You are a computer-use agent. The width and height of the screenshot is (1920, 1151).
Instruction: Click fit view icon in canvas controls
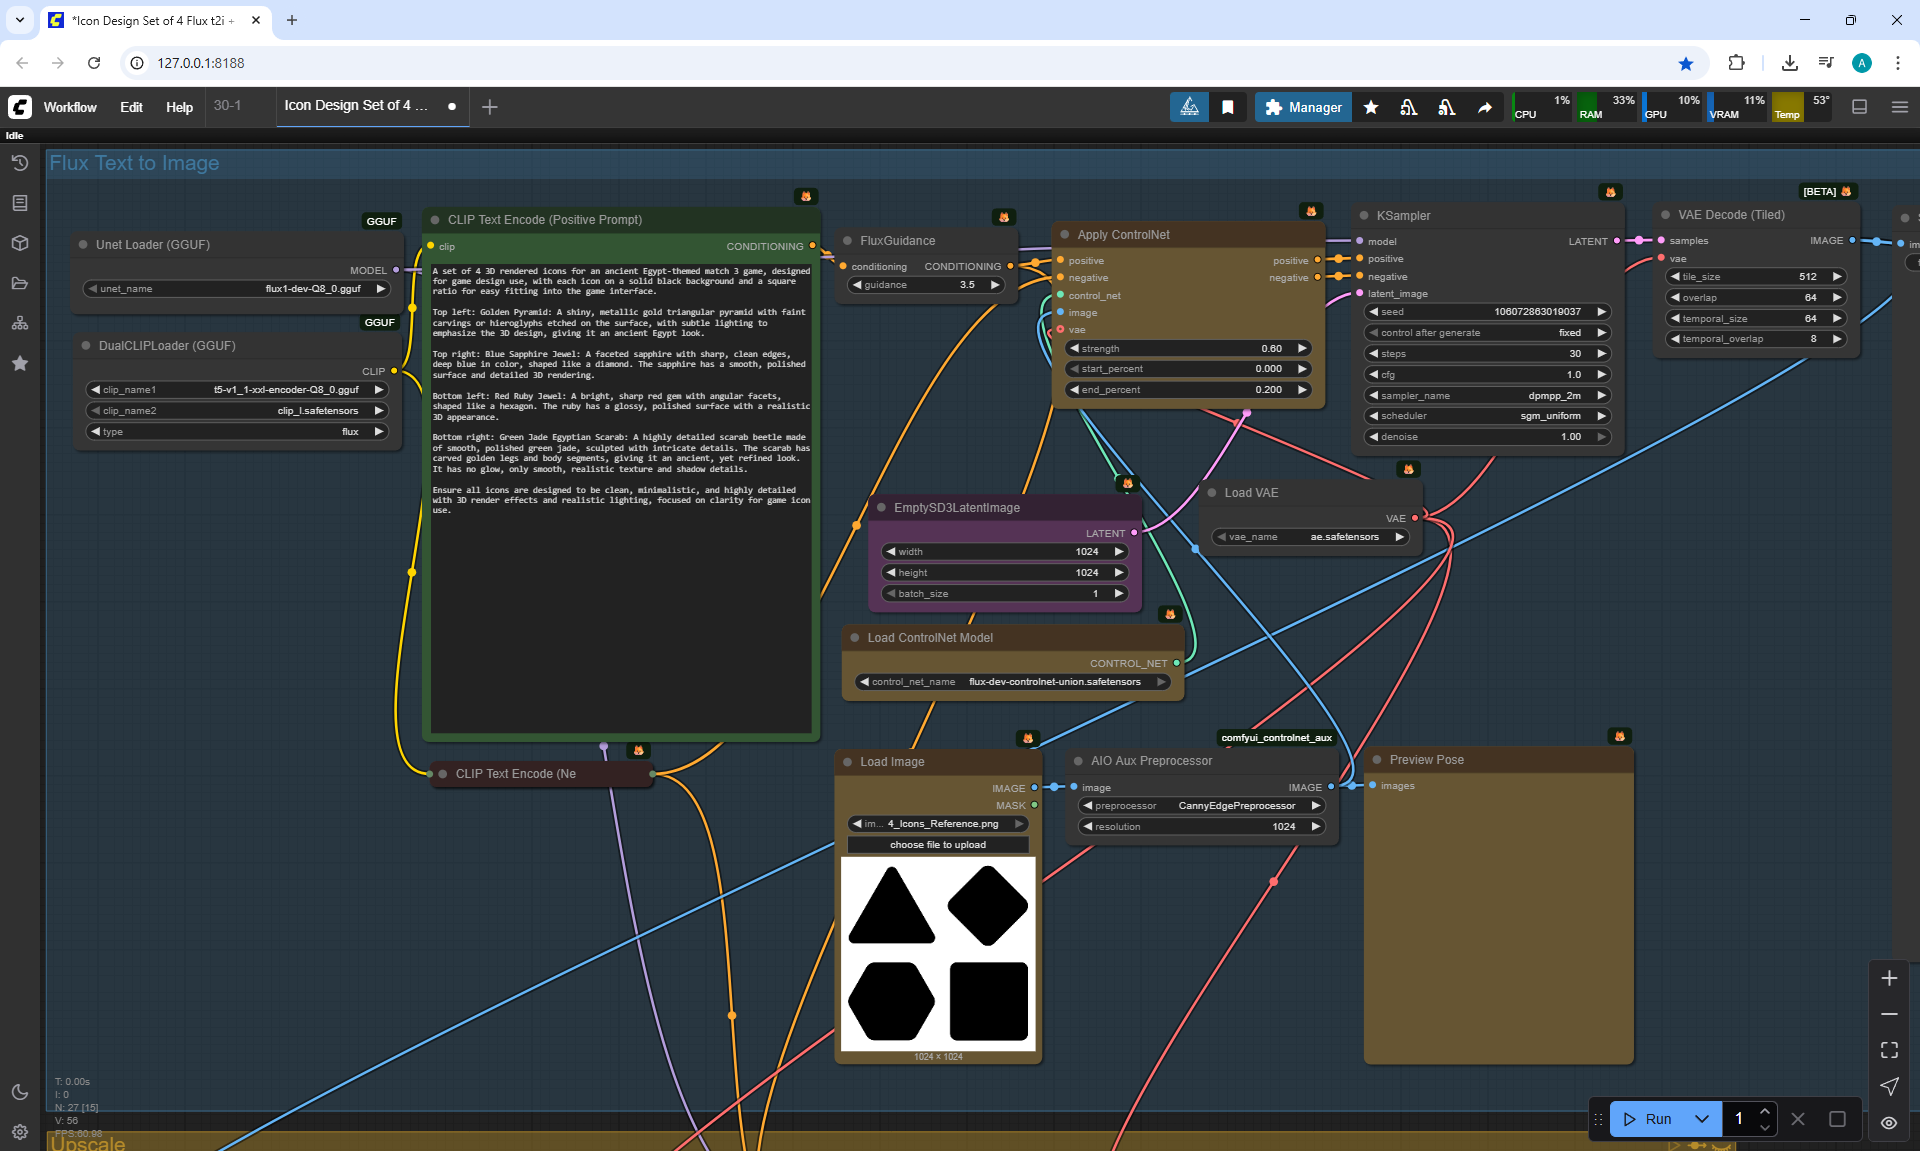coord(1888,1050)
